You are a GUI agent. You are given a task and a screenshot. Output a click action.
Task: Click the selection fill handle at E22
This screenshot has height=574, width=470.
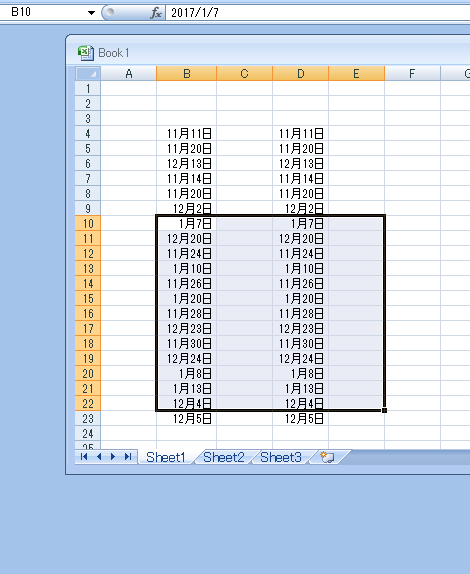pyautogui.click(x=384, y=410)
